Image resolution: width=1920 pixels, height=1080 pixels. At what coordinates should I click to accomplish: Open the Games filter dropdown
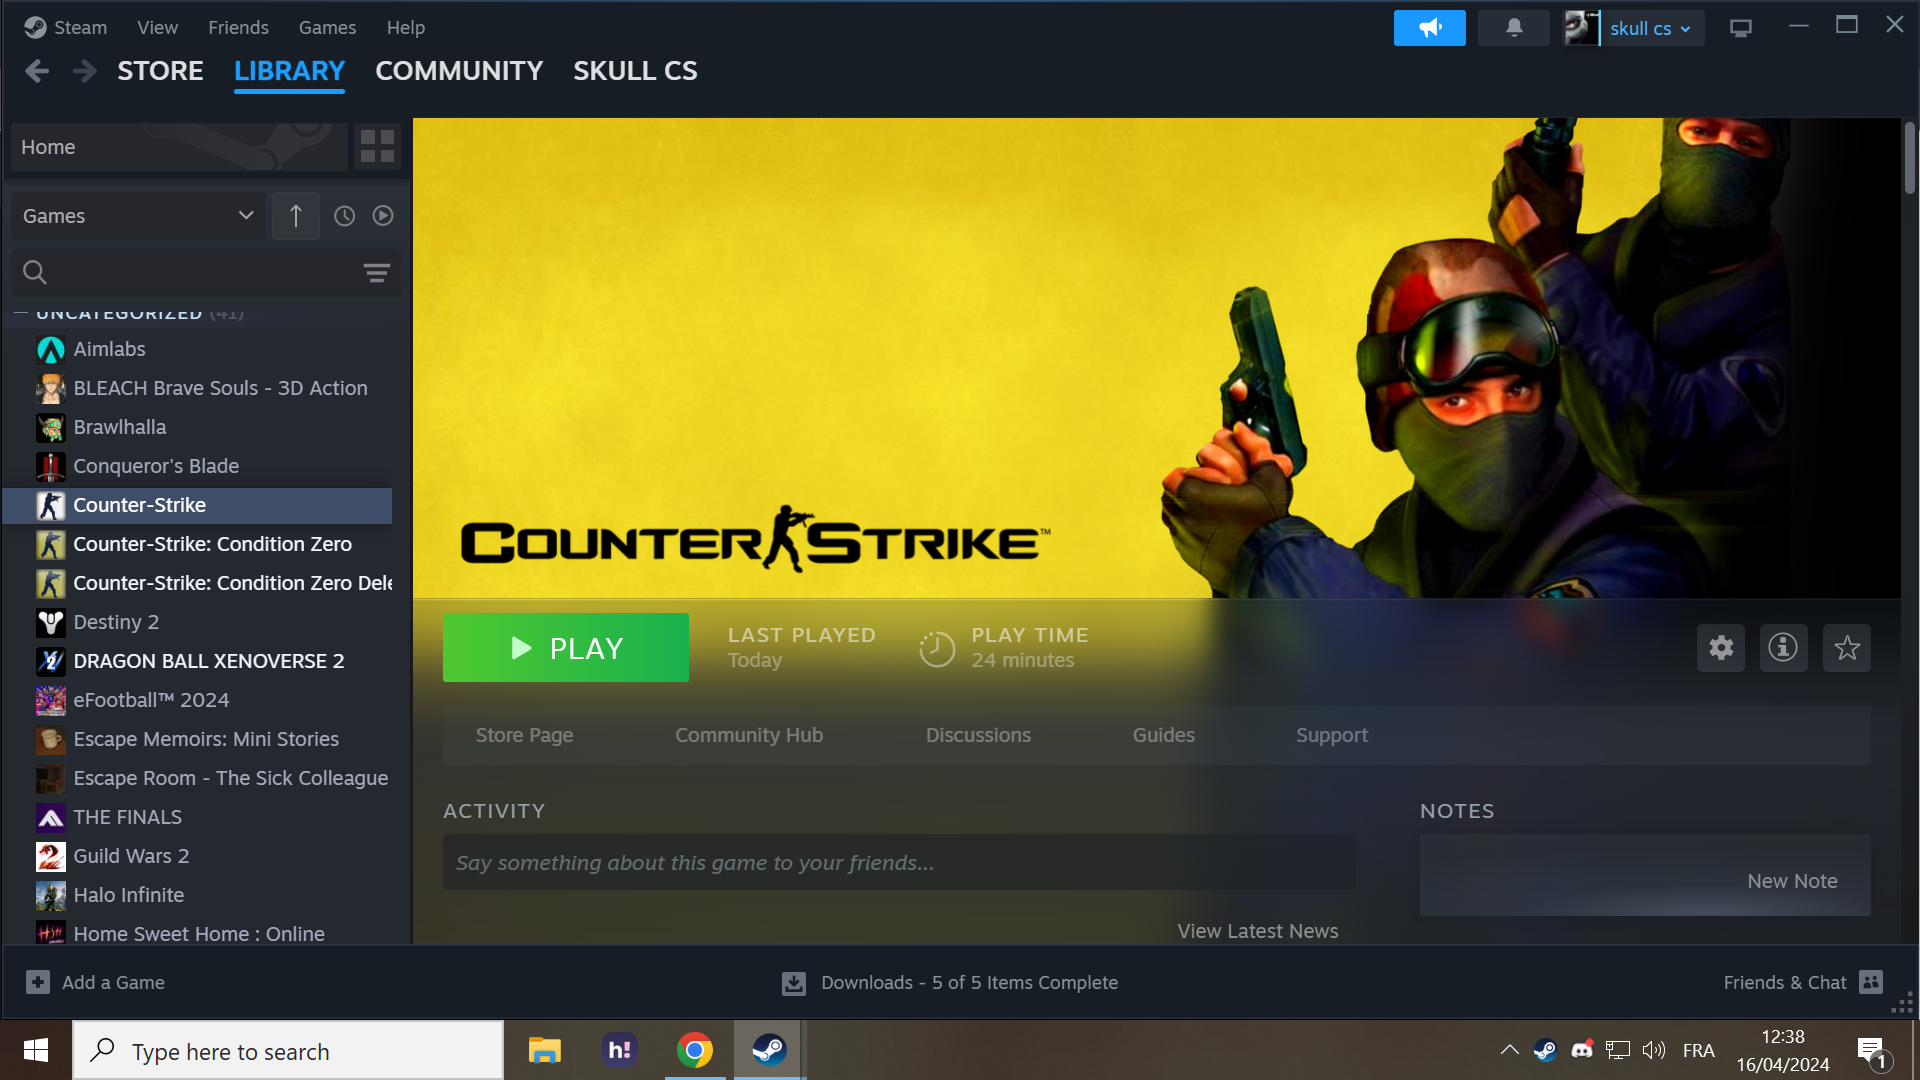click(x=138, y=216)
